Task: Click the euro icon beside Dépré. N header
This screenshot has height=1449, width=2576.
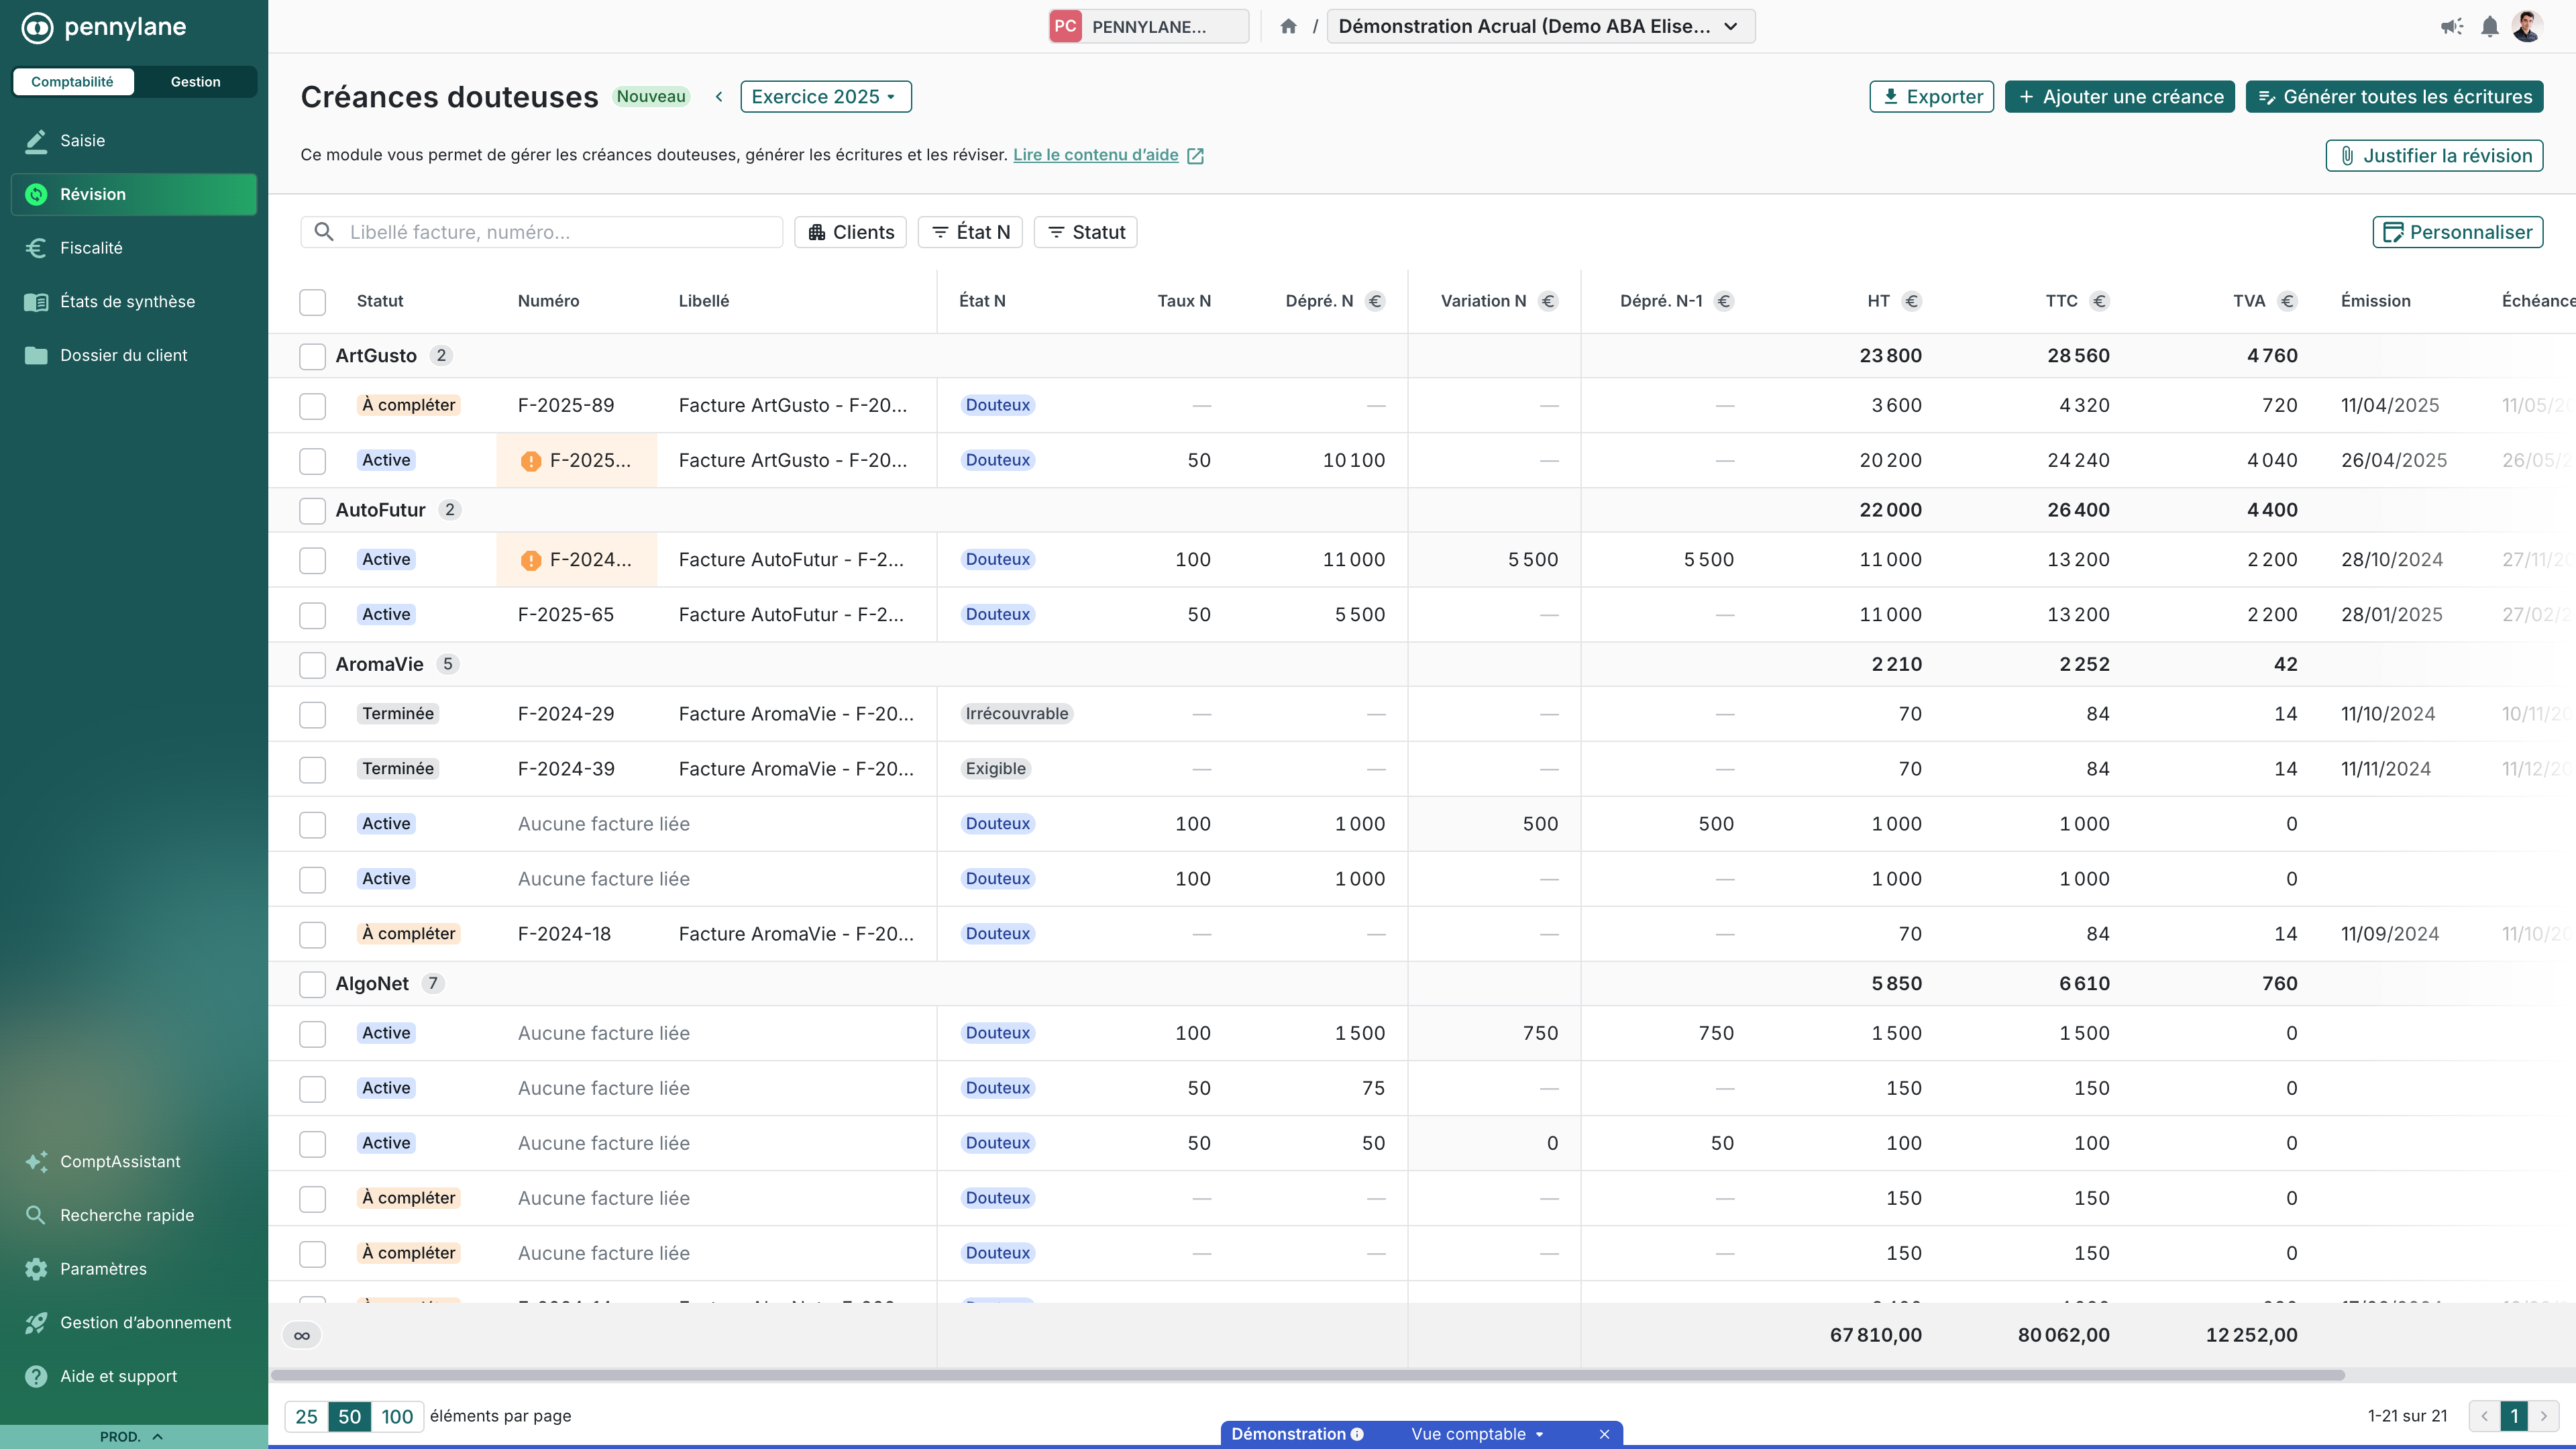Action: coord(1375,301)
